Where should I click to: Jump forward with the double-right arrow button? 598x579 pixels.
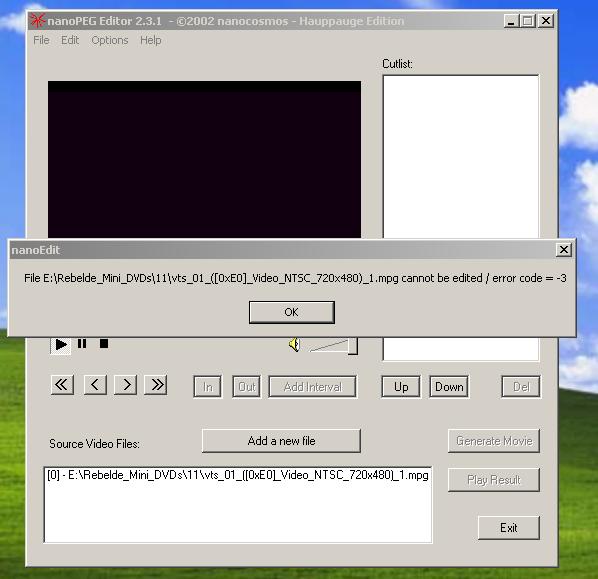(x=156, y=385)
